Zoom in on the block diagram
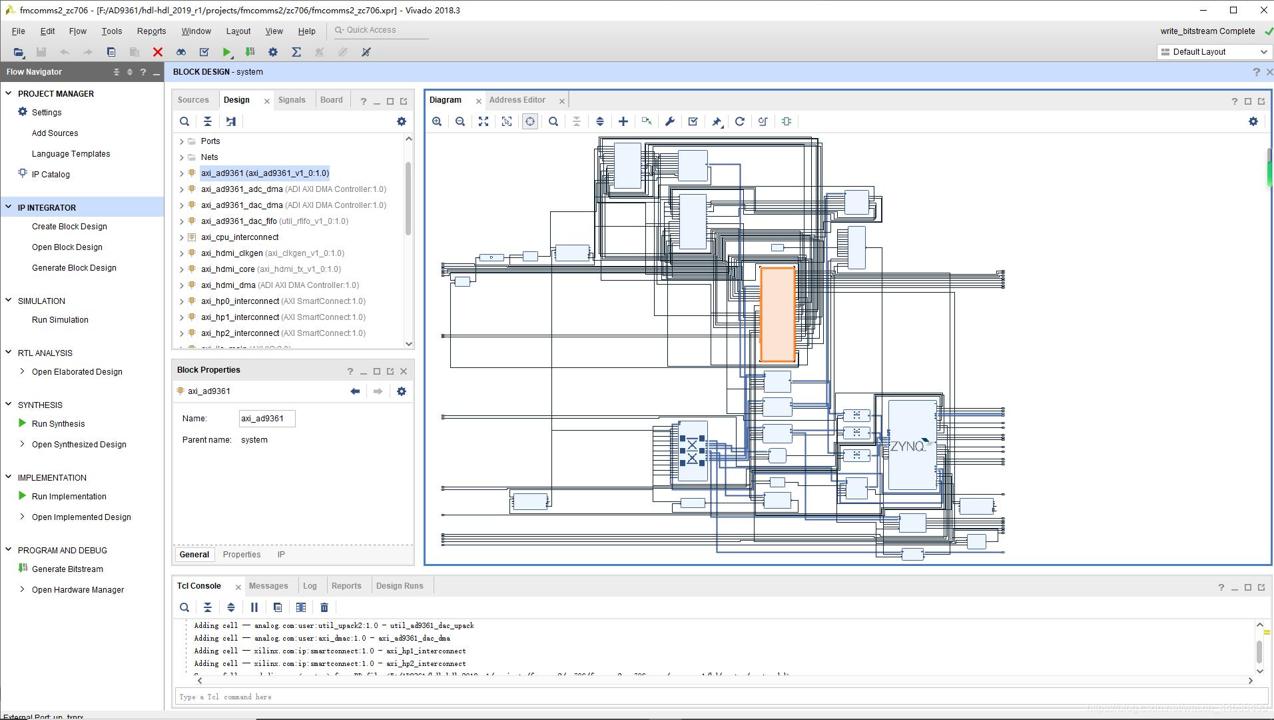 tap(437, 121)
